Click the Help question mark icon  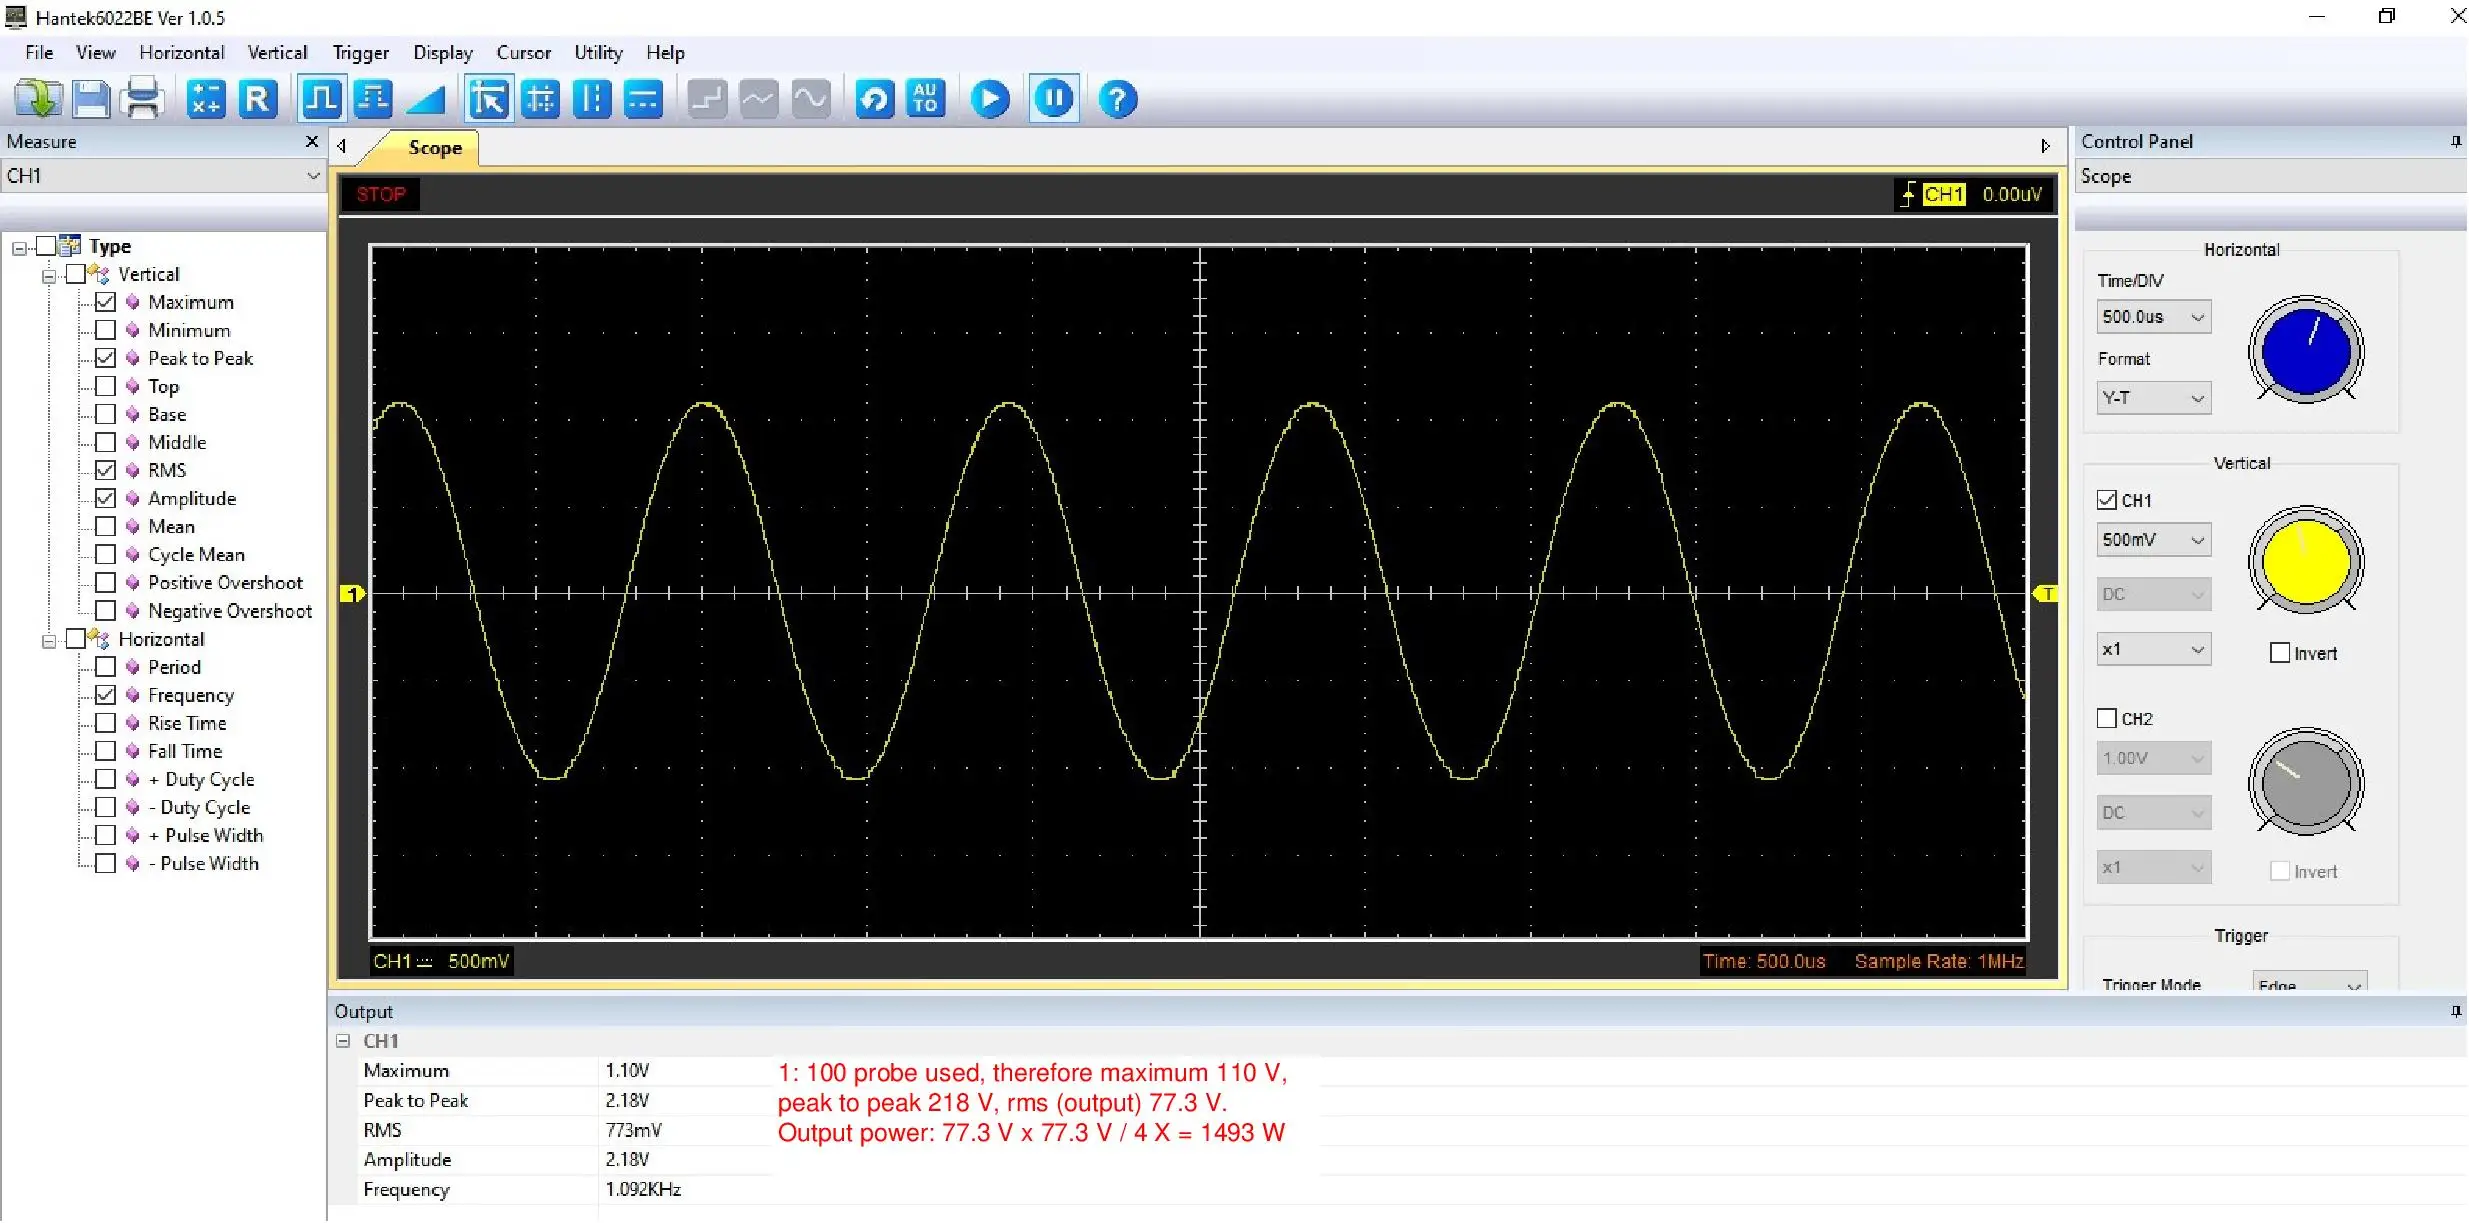pos(1117,99)
